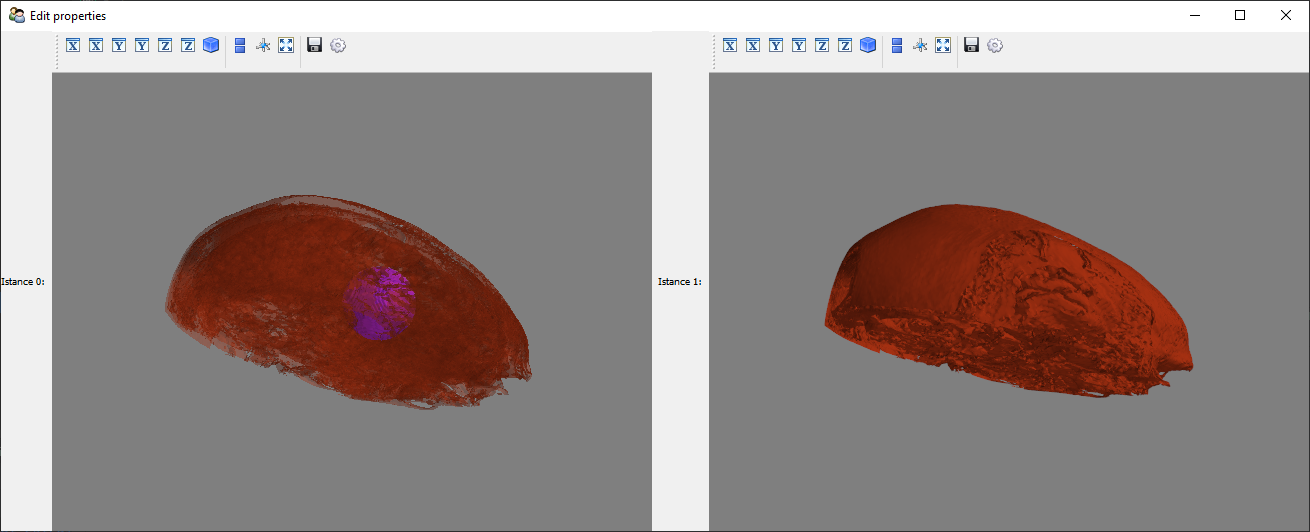Toggle the axes orientation icon in Istance 0 toolbar

click(x=263, y=45)
